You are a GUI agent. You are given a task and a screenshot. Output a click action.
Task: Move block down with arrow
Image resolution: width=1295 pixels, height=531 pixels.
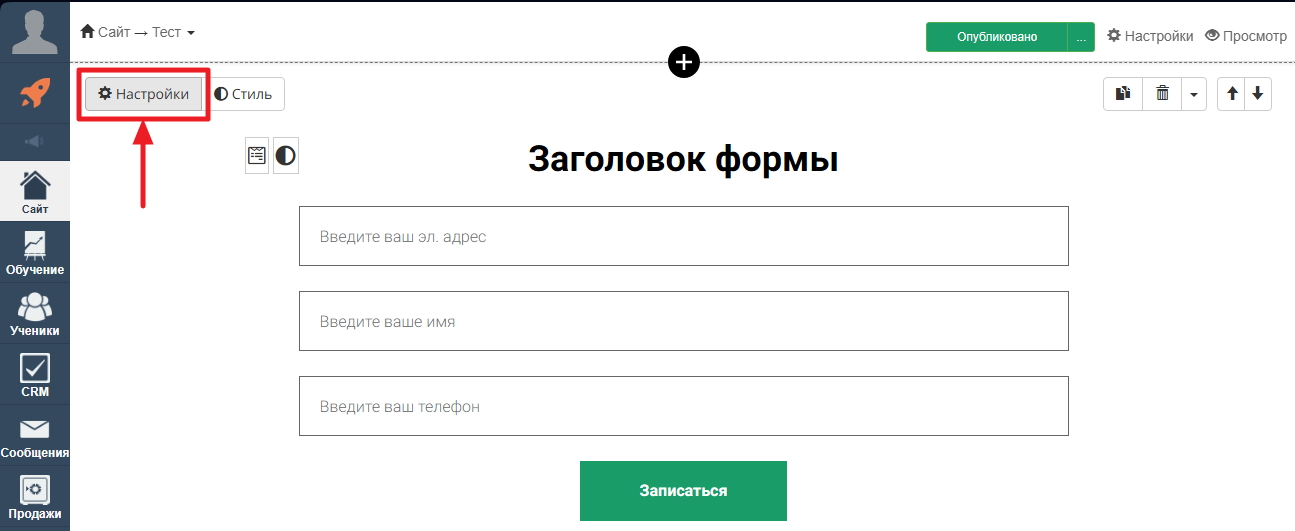click(1258, 94)
